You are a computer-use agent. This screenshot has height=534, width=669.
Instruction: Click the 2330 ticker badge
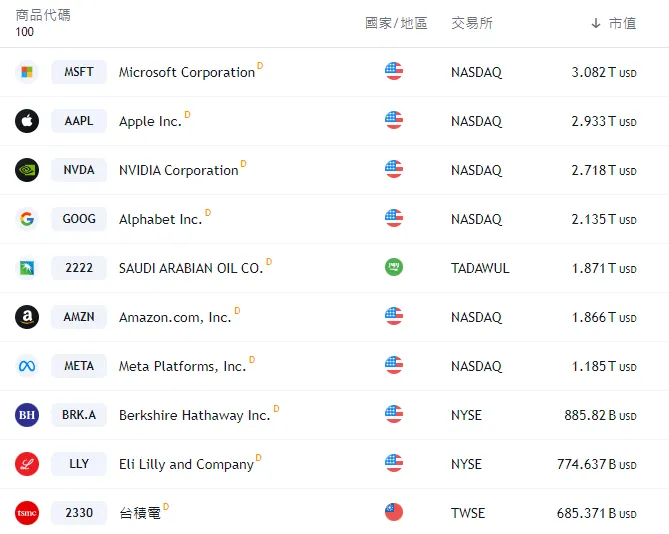(79, 513)
